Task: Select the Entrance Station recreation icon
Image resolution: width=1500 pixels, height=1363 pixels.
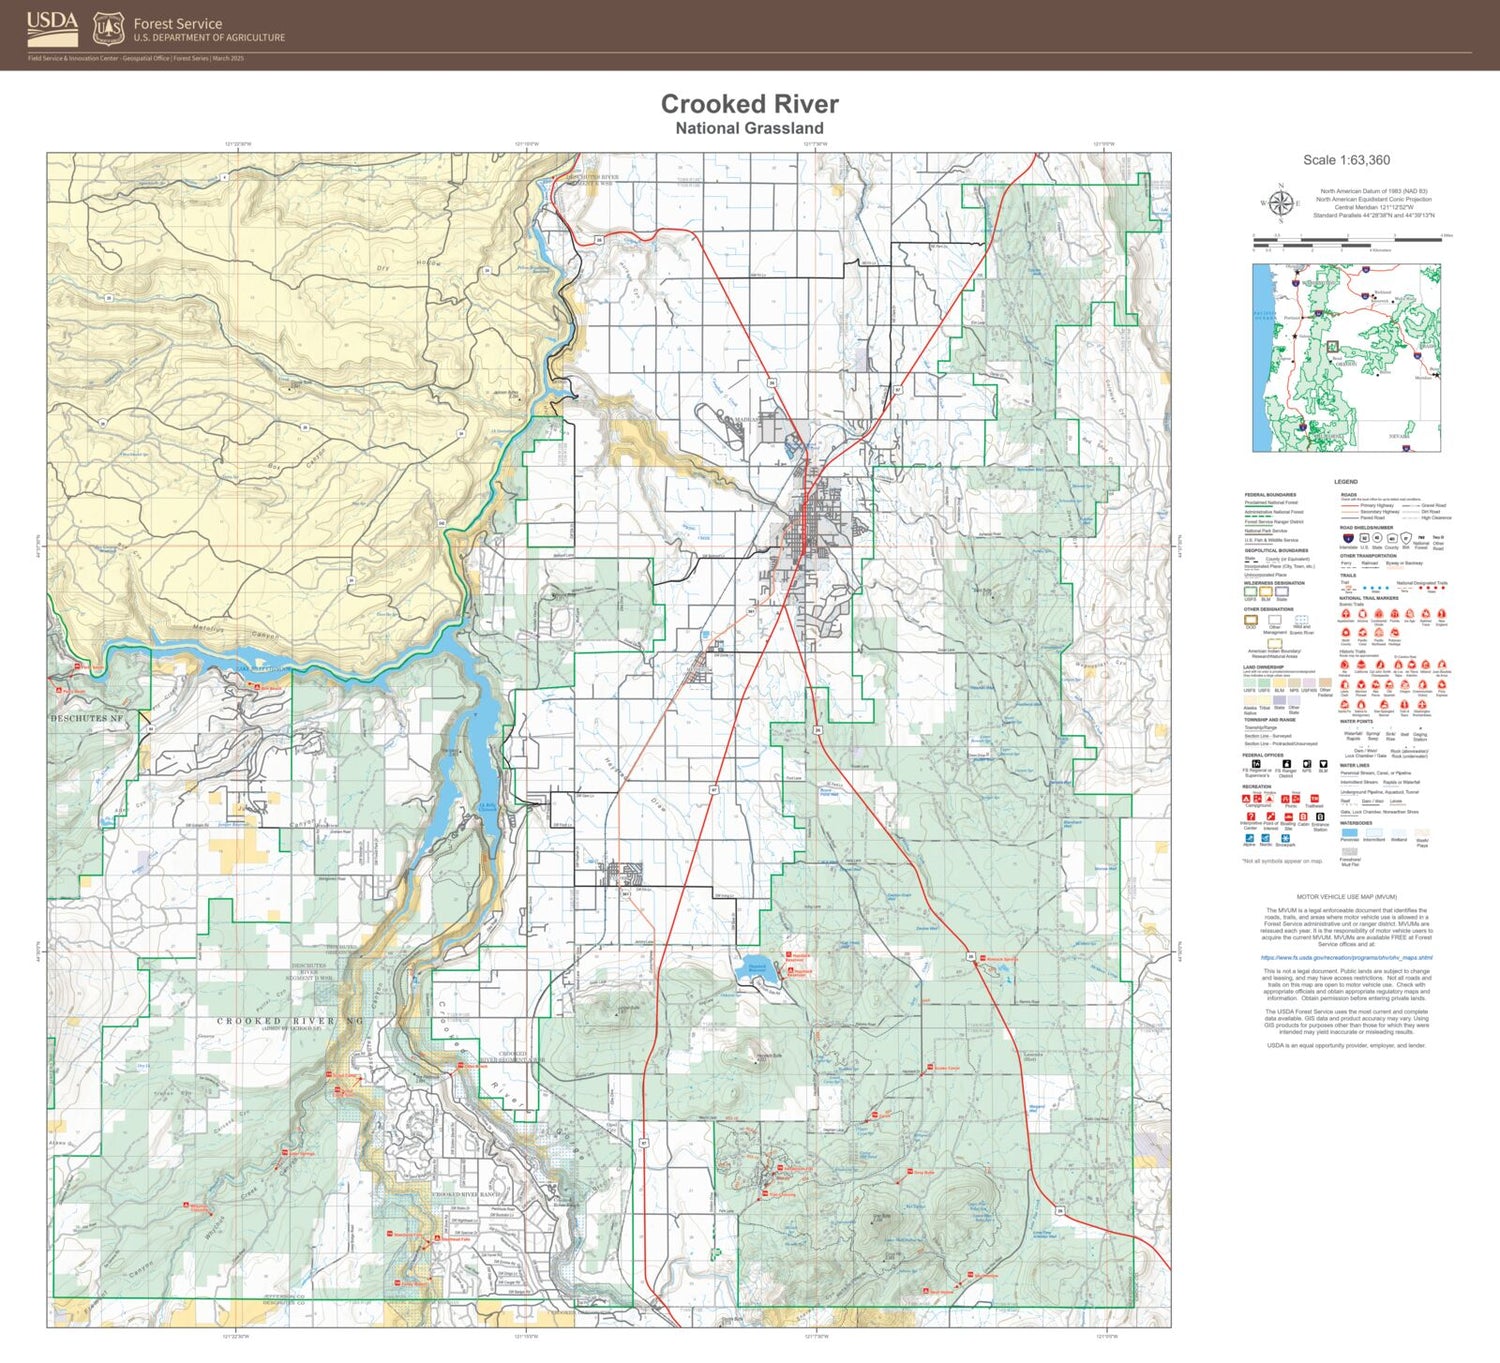Action: pyautogui.click(x=1320, y=817)
